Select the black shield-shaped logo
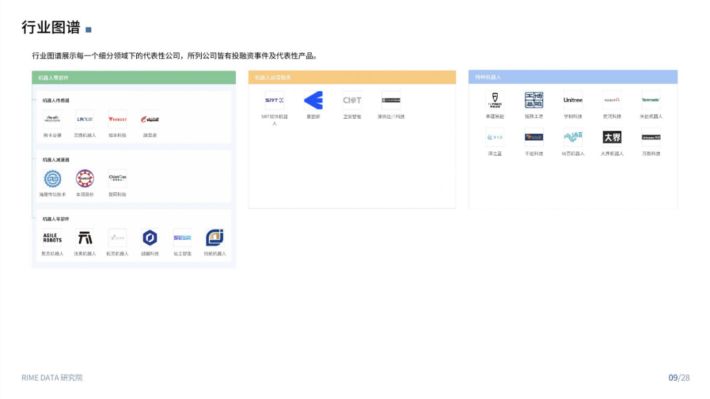This screenshot has height=399, width=710. (x=495, y=100)
